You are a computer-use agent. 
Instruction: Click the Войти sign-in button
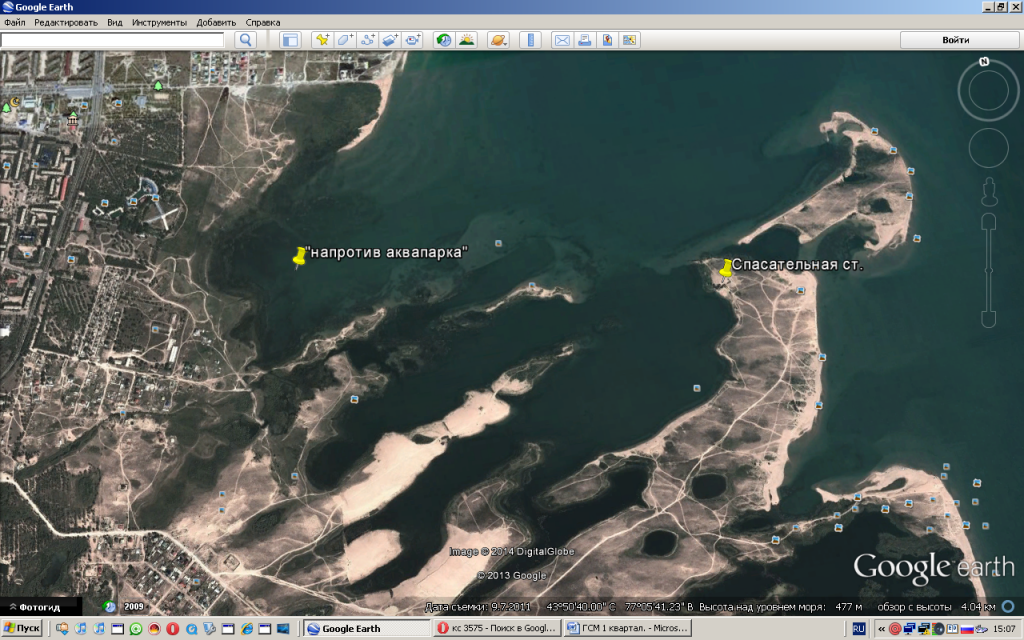click(x=955, y=40)
